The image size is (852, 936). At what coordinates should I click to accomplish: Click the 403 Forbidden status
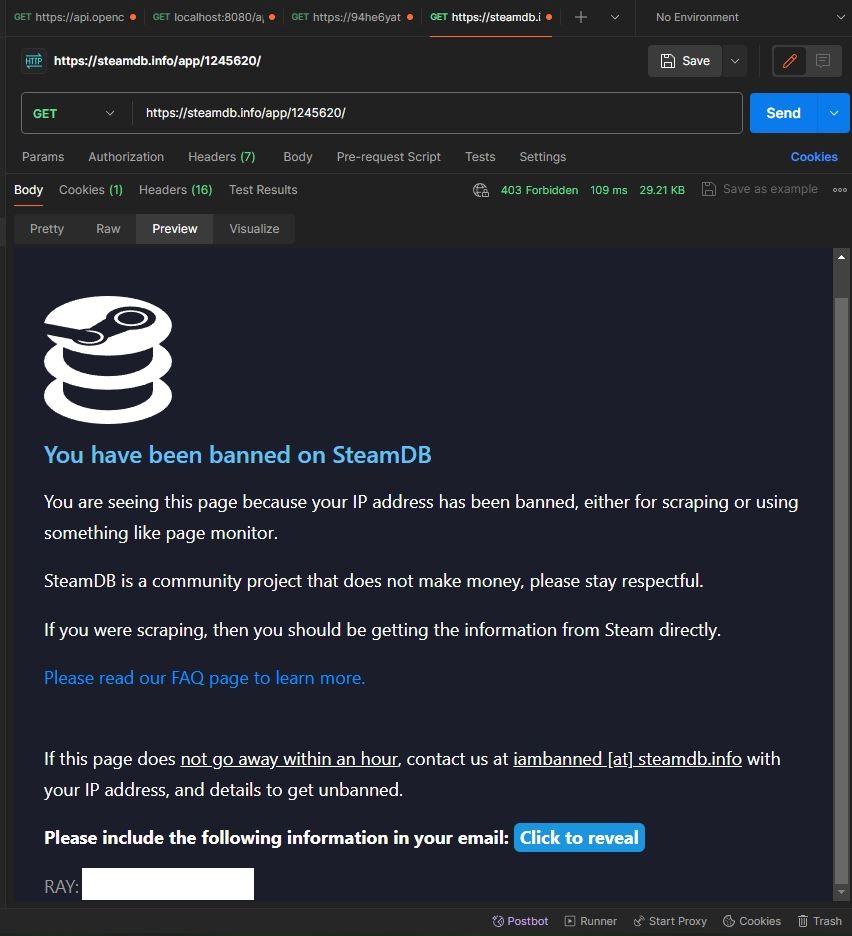click(x=539, y=190)
